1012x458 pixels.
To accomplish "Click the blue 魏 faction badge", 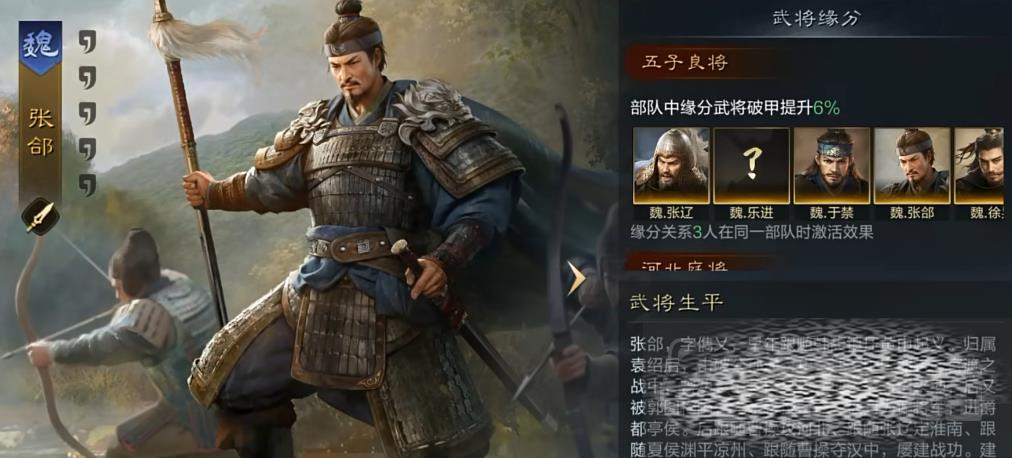I will click(40, 45).
